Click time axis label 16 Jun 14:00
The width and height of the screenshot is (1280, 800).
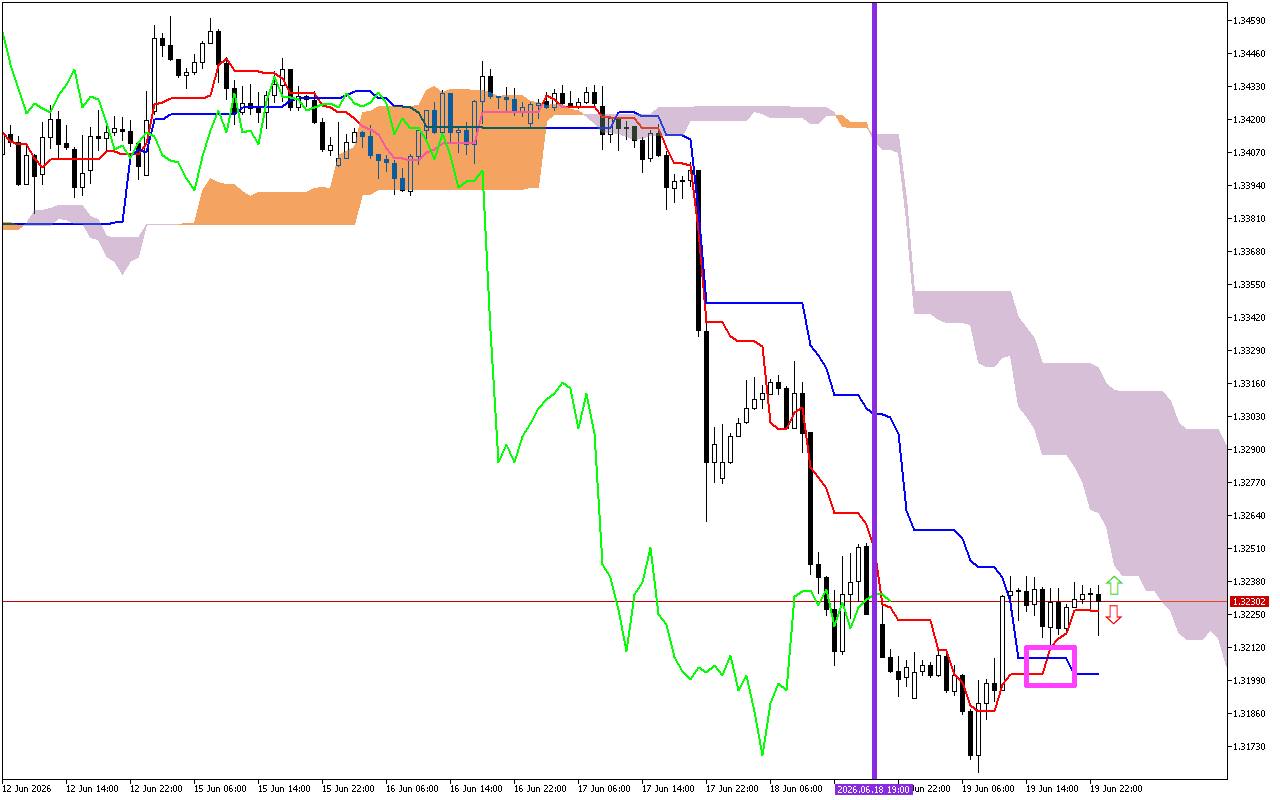click(x=475, y=789)
